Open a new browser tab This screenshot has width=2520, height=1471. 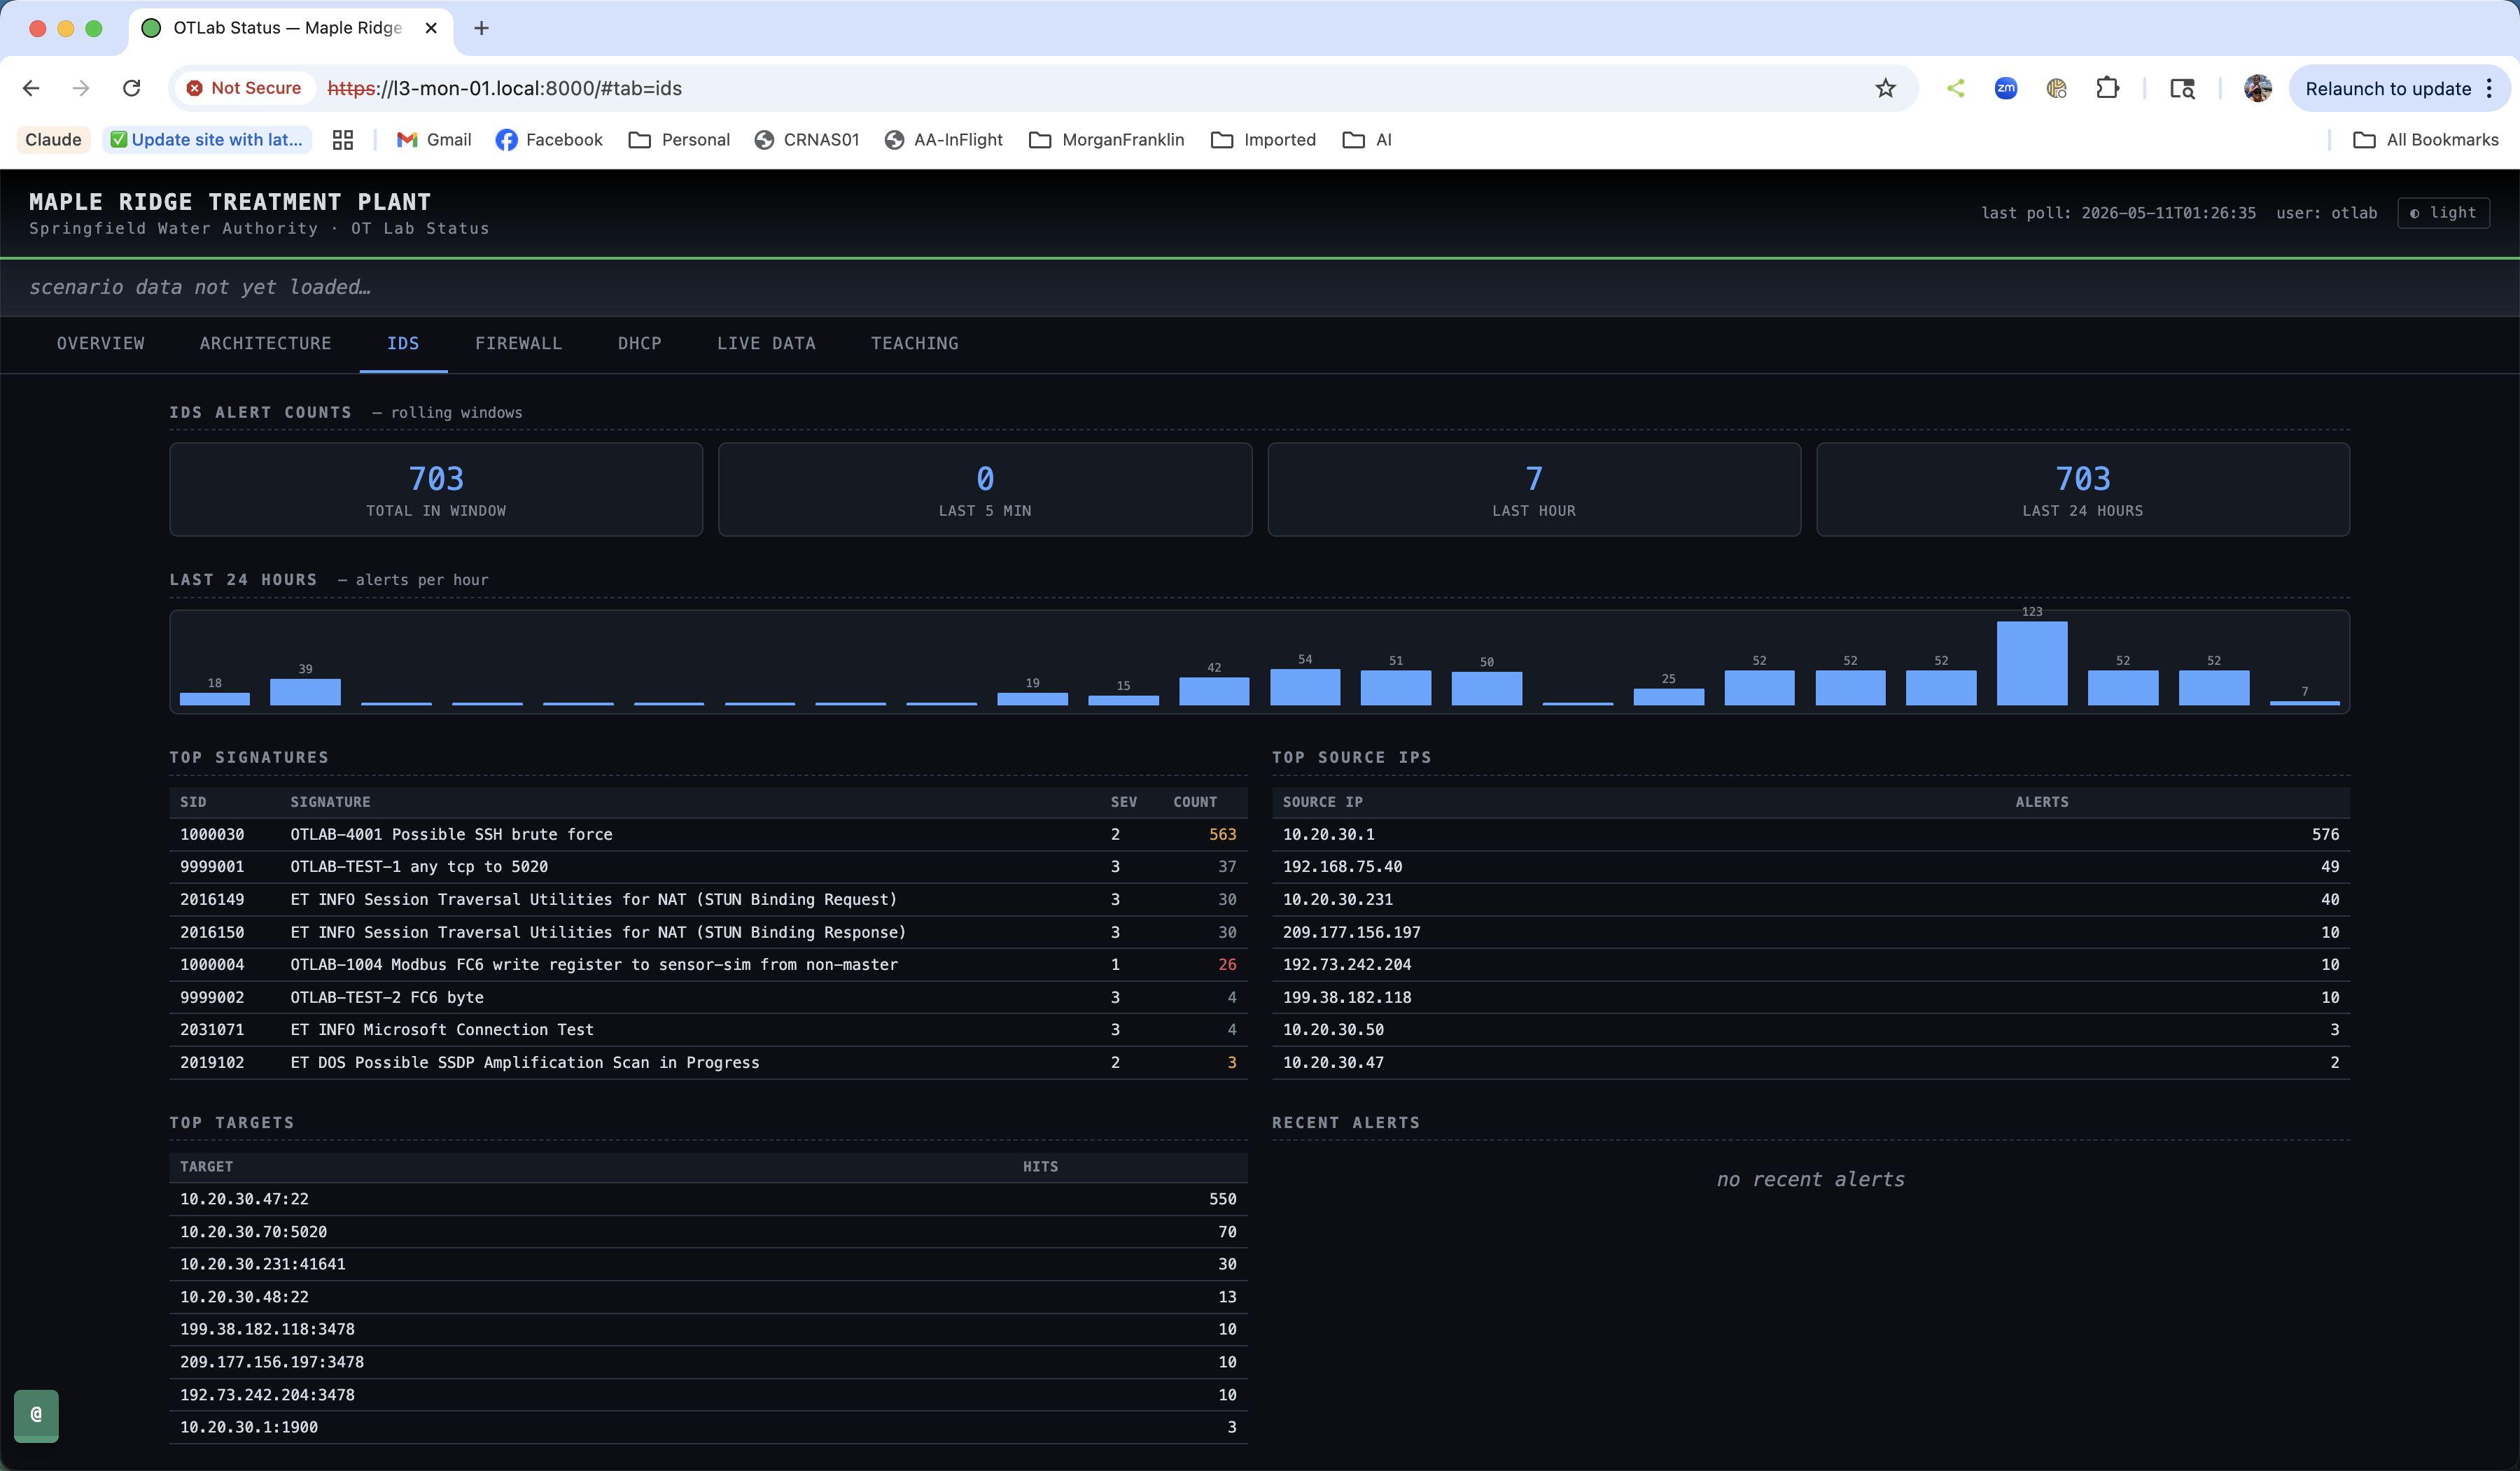(481, 28)
